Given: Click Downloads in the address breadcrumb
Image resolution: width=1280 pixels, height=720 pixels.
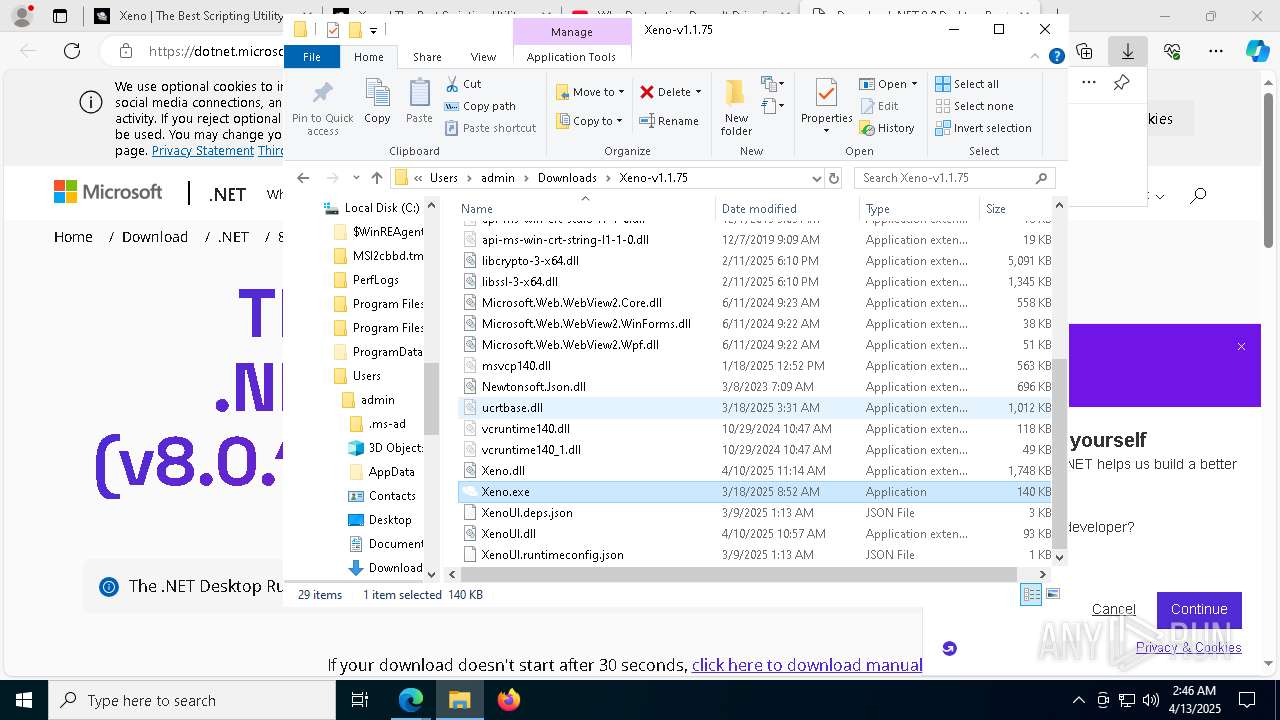Looking at the screenshot, I should coord(567,178).
